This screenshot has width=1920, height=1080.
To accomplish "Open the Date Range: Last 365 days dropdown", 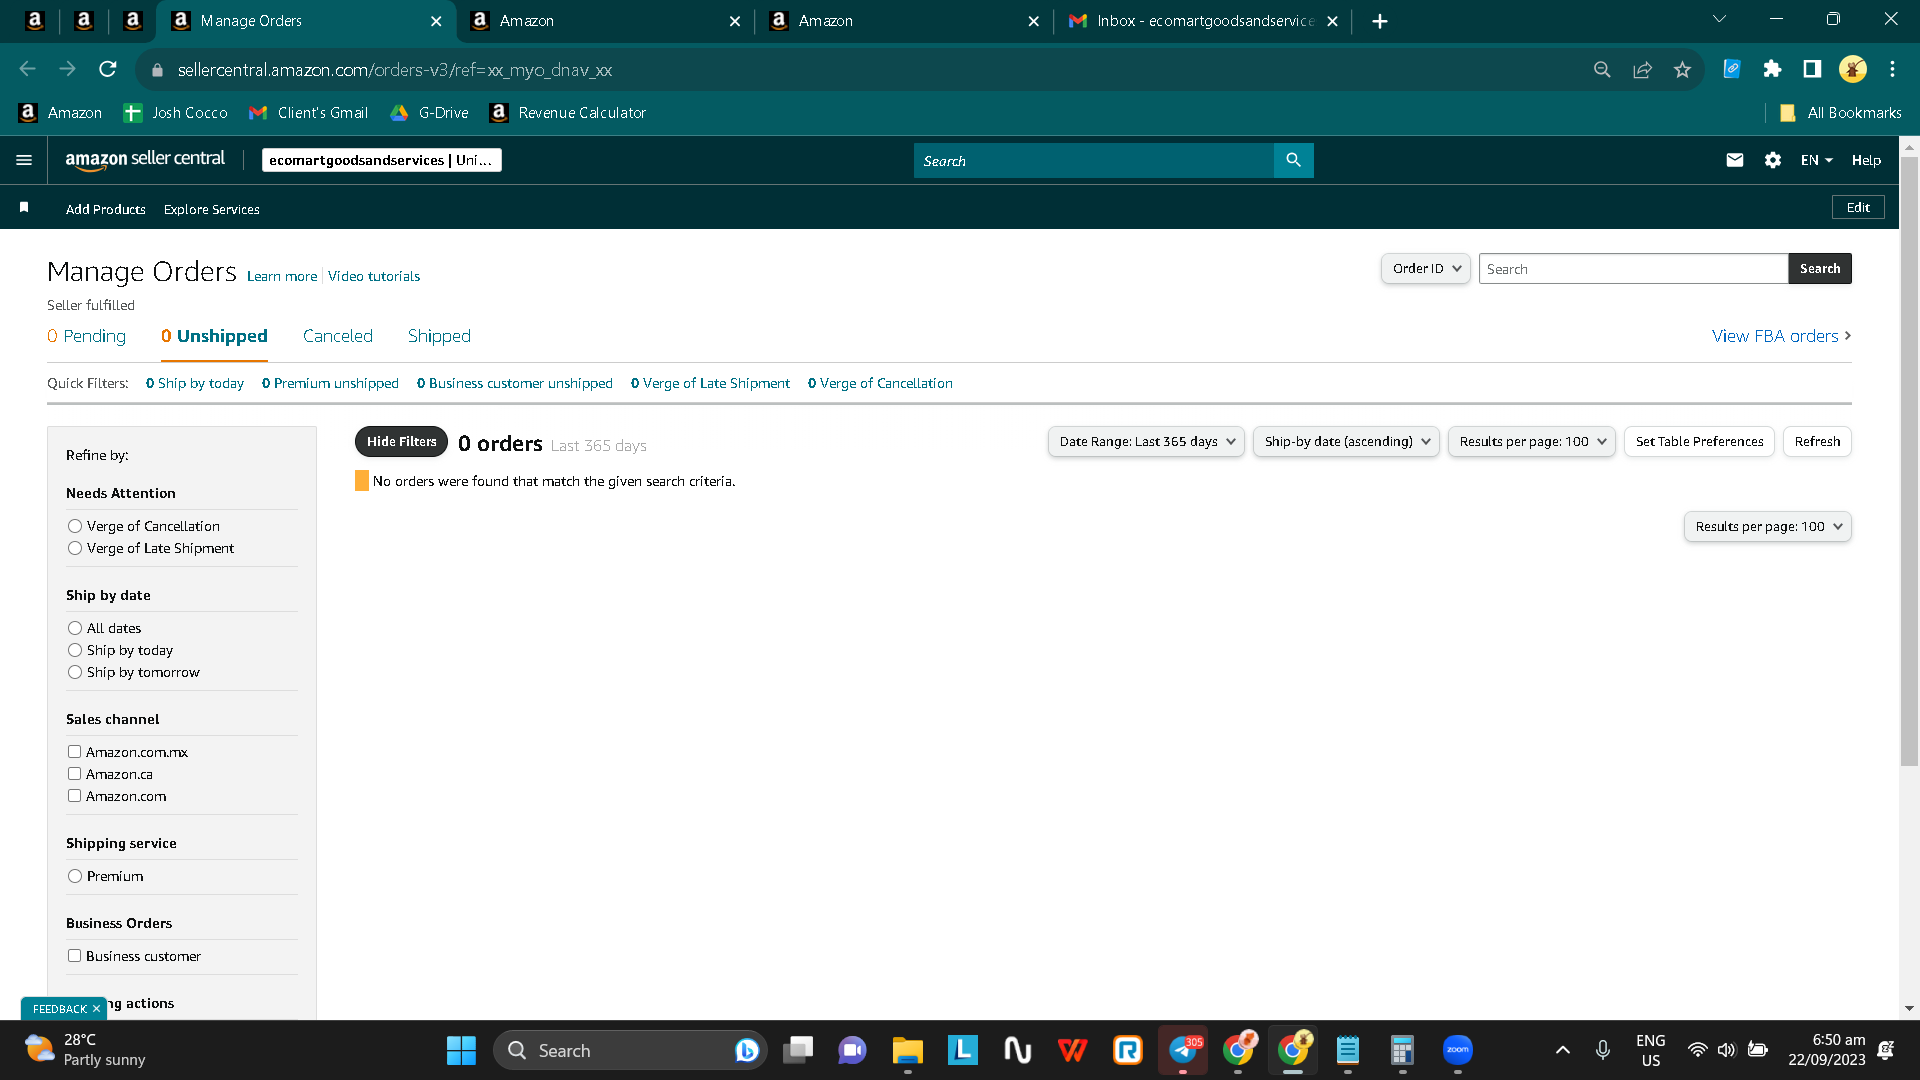I will (x=1146, y=441).
